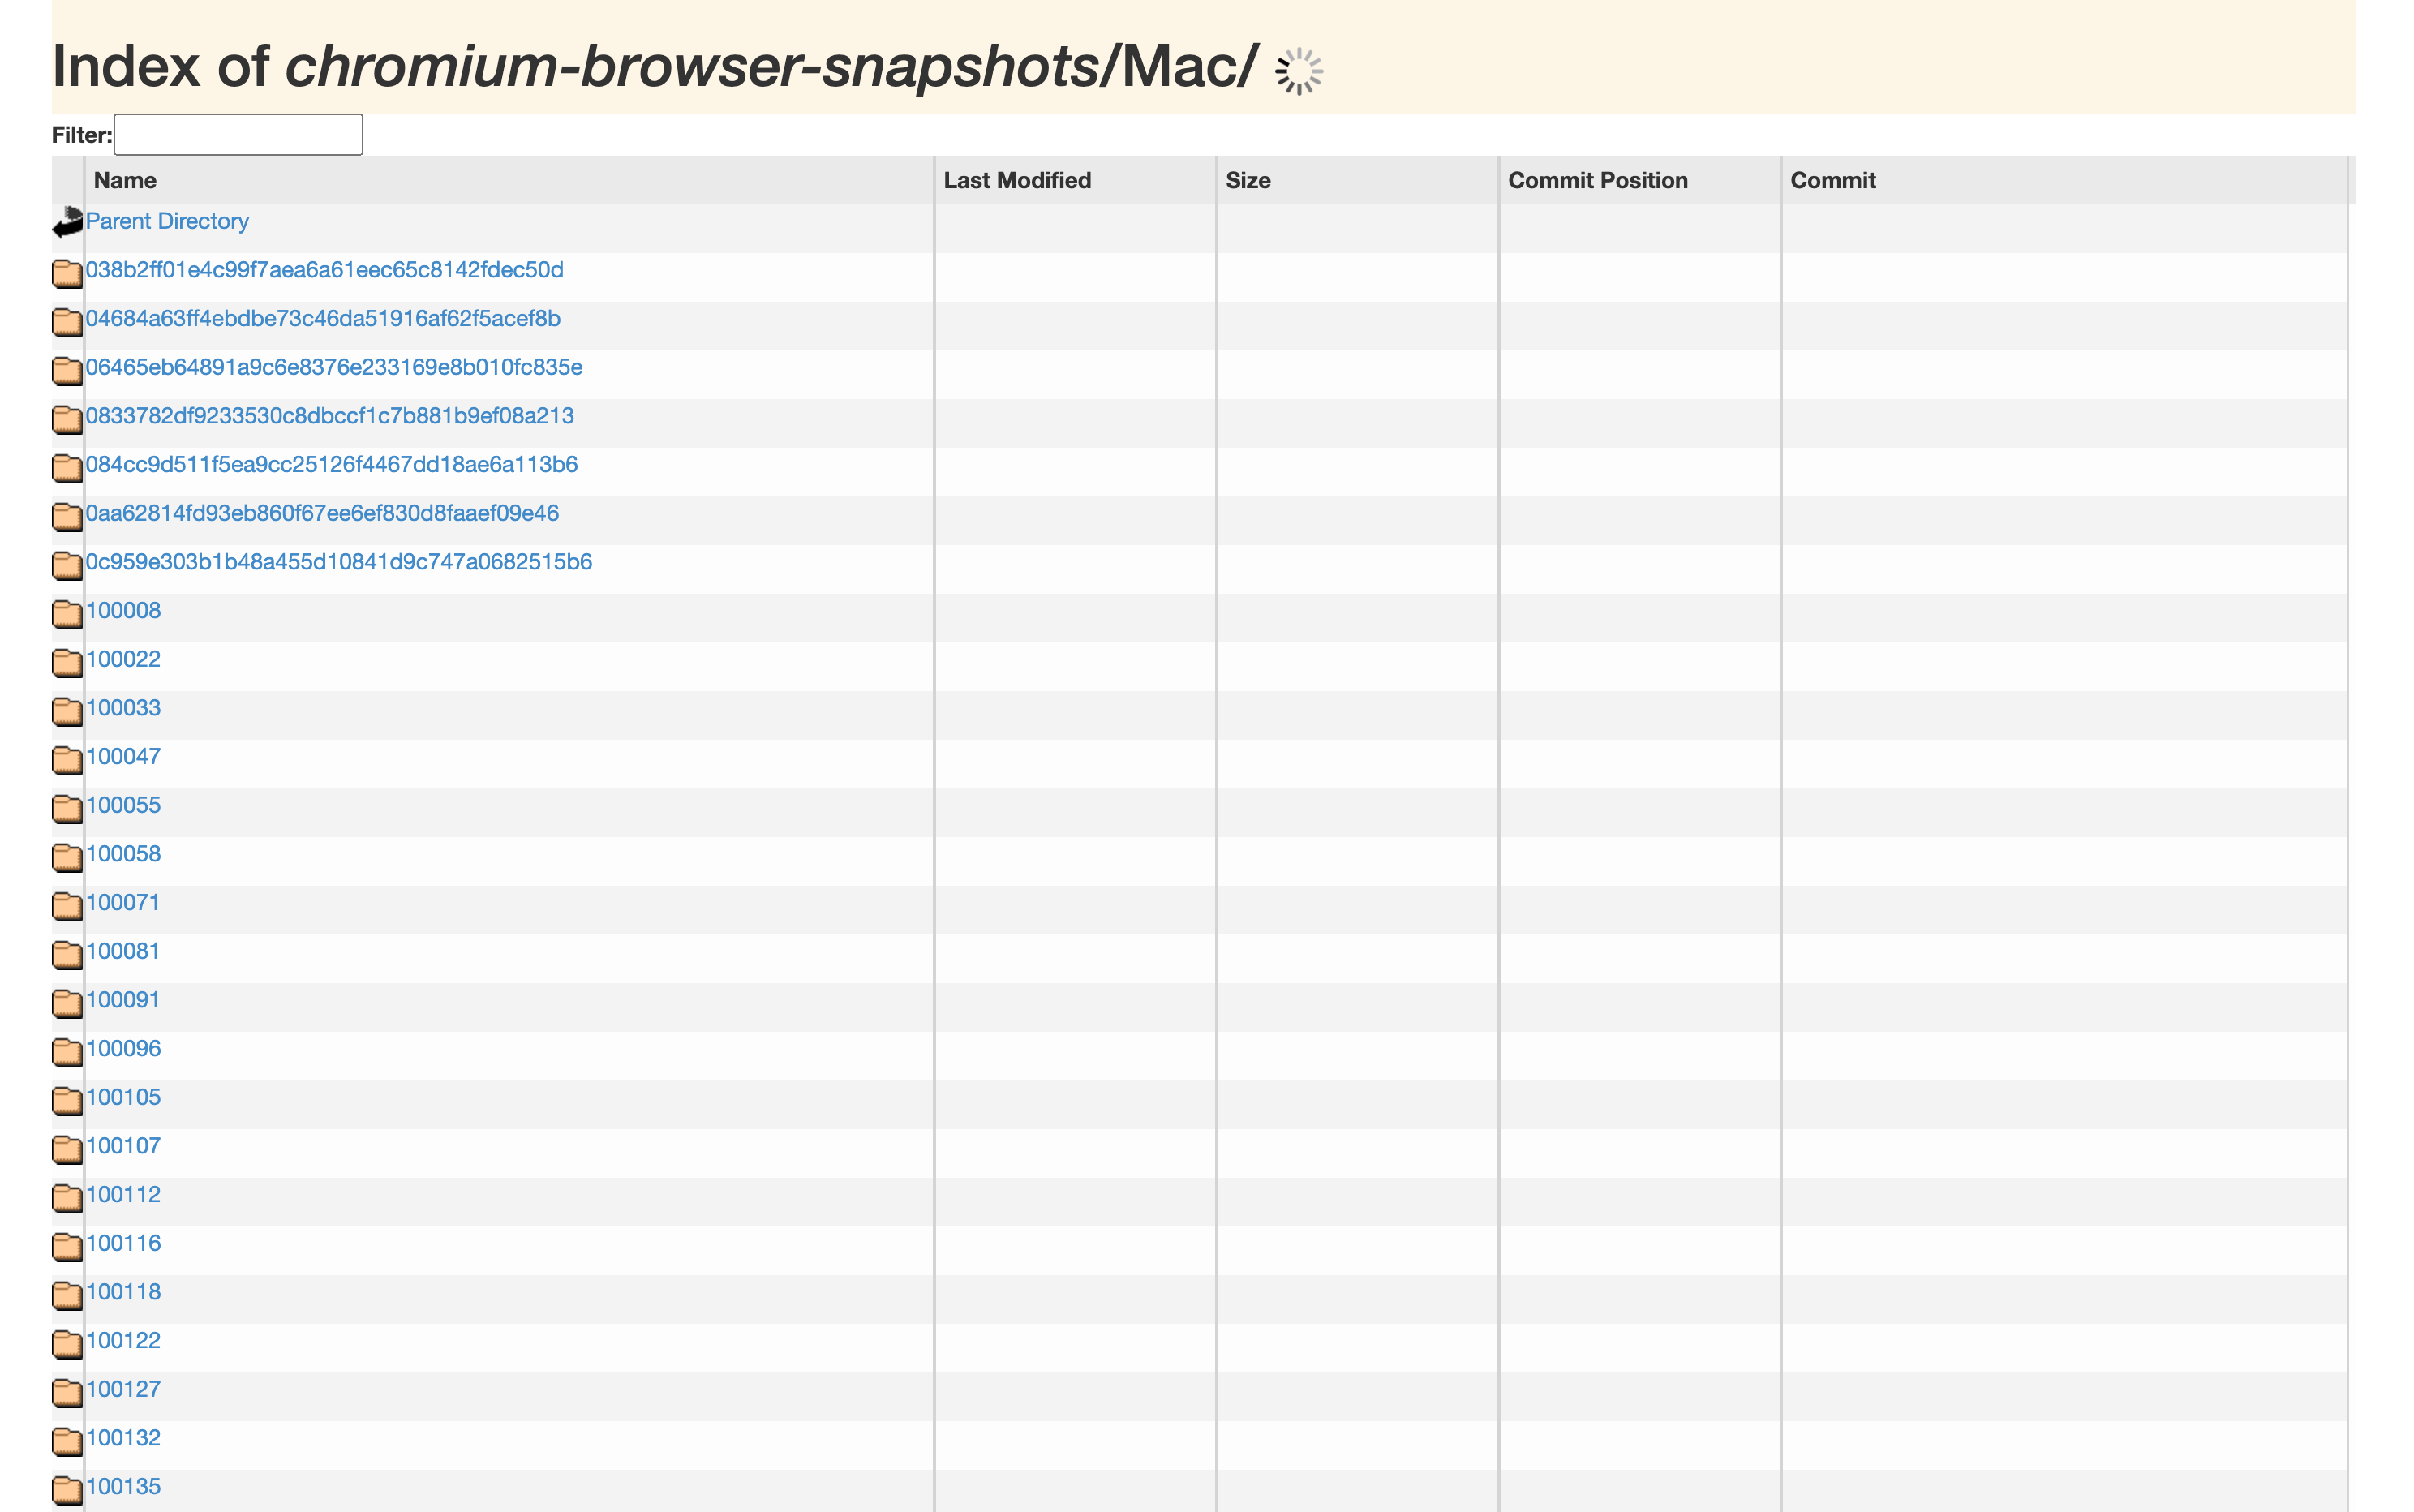Click folder icon next to 100132

pos(67,1441)
